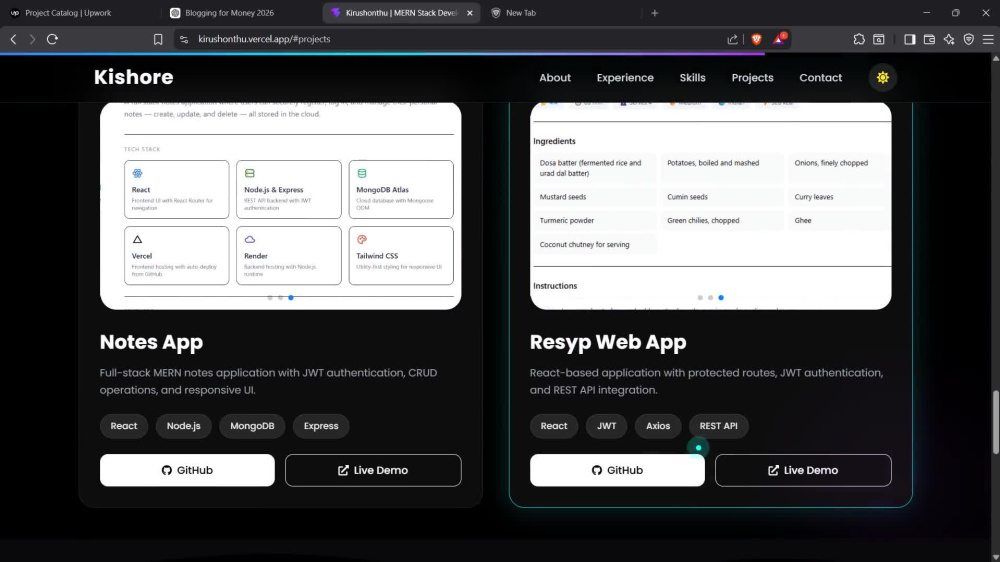Select active third dot on Notes App carousel
This screenshot has width=1000, height=562.
(291, 298)
